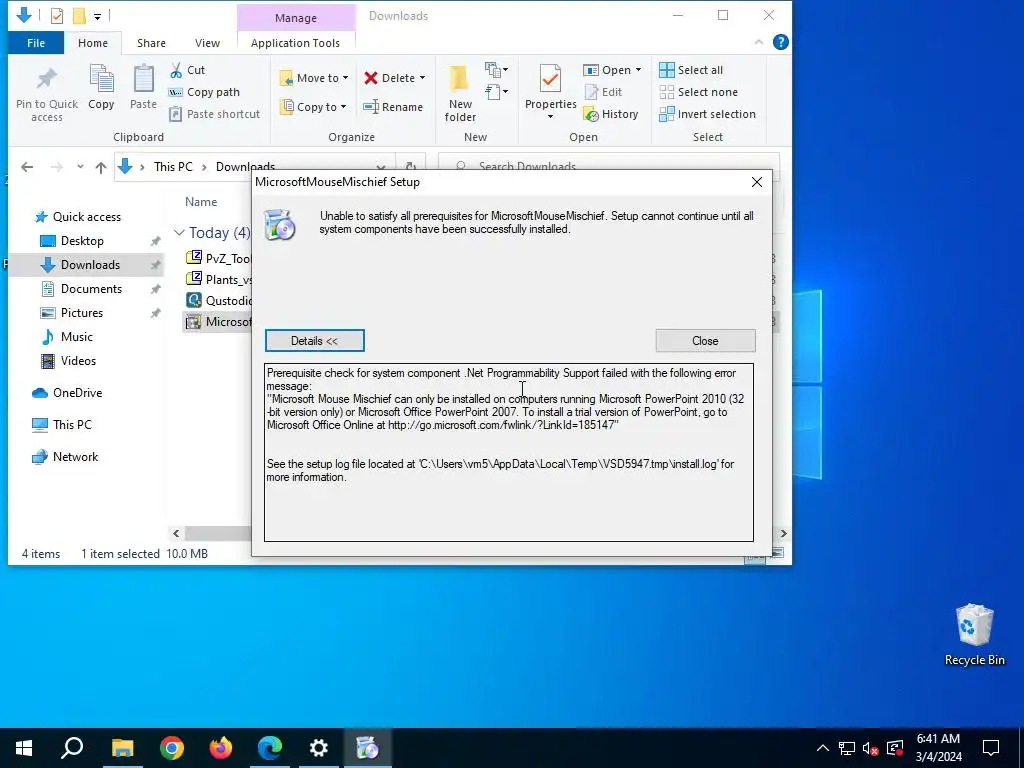The width and height of the screenshot is (1024, 768).
Task: Select the PvZ_Tool file
Action: (219, 258)
